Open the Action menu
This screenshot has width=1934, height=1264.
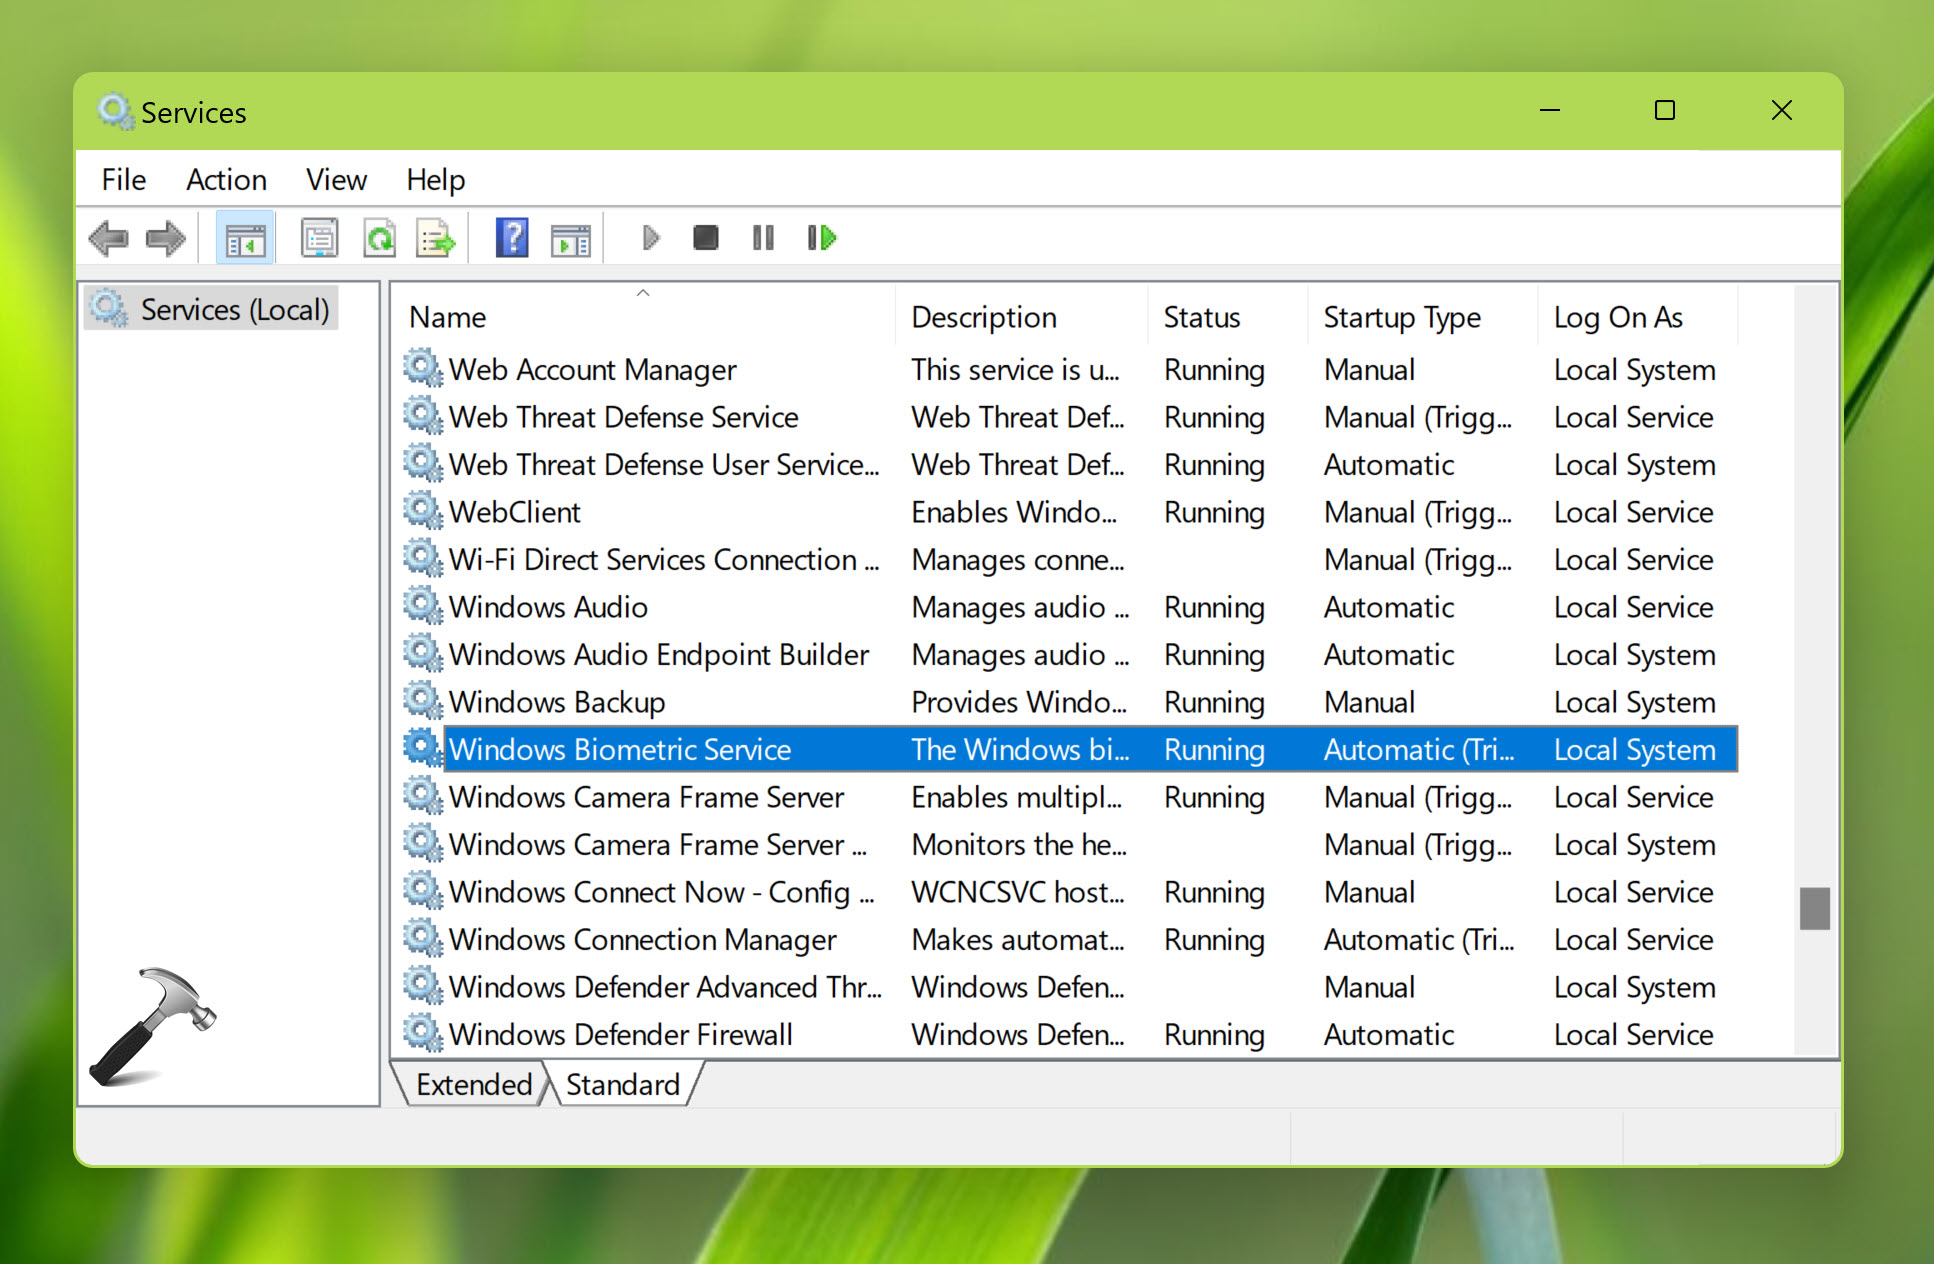(226, 180)
